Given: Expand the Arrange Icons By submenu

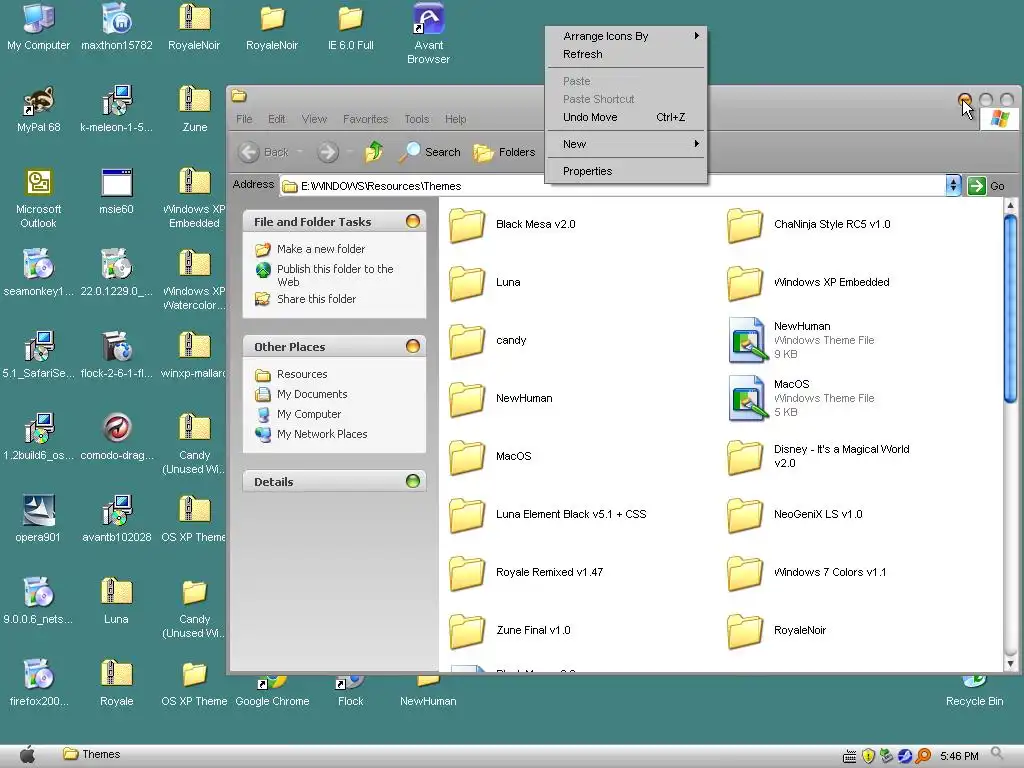Looking at the screenshot, I should point(626,36).
